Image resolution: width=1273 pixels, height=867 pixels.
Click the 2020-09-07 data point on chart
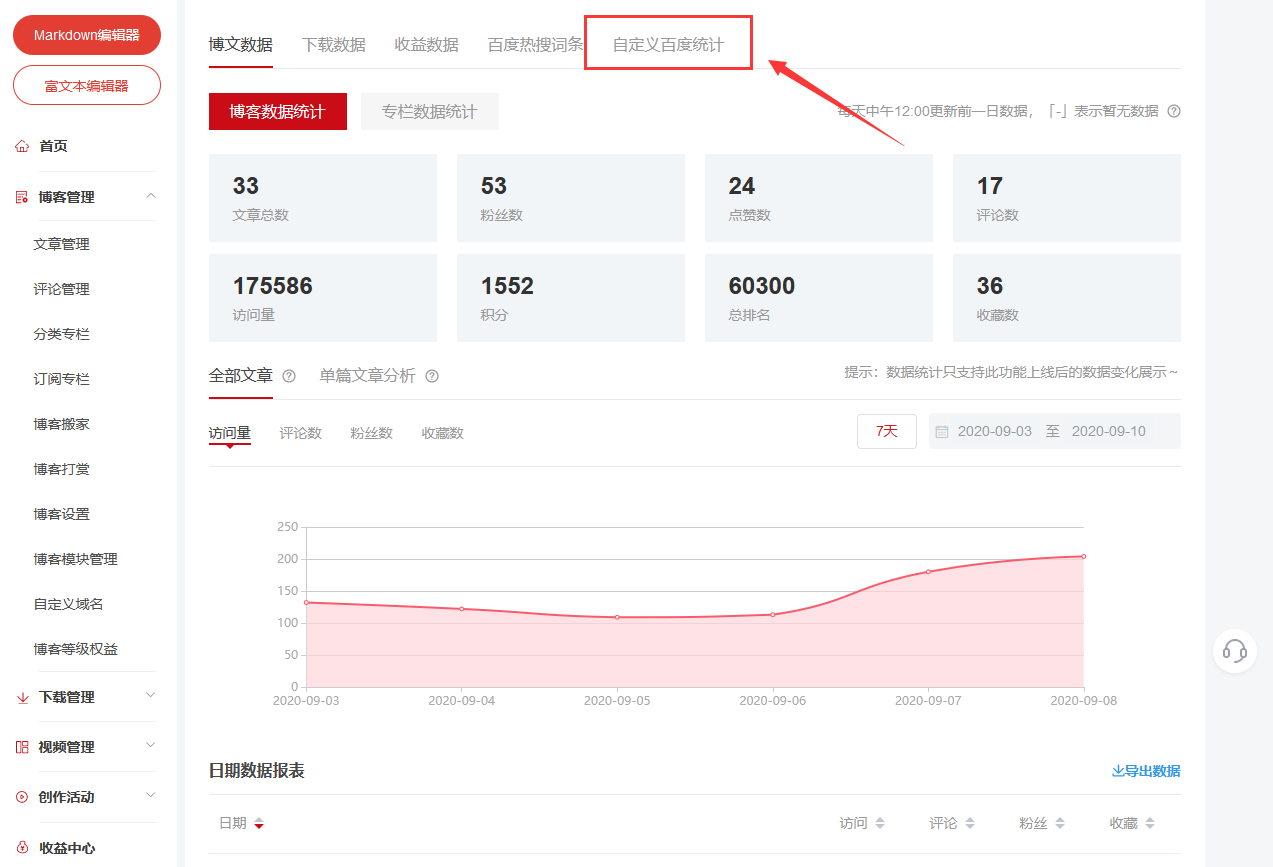(928, 572)
